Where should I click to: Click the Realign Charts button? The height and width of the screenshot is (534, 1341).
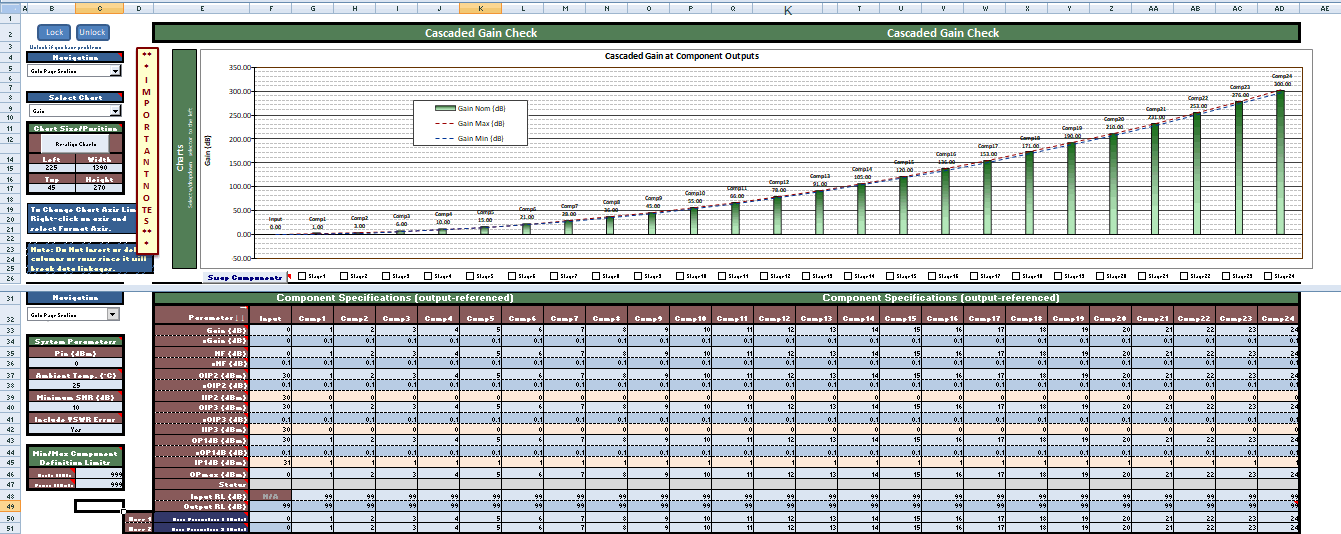pyautogui.click(x=74, y=143)
